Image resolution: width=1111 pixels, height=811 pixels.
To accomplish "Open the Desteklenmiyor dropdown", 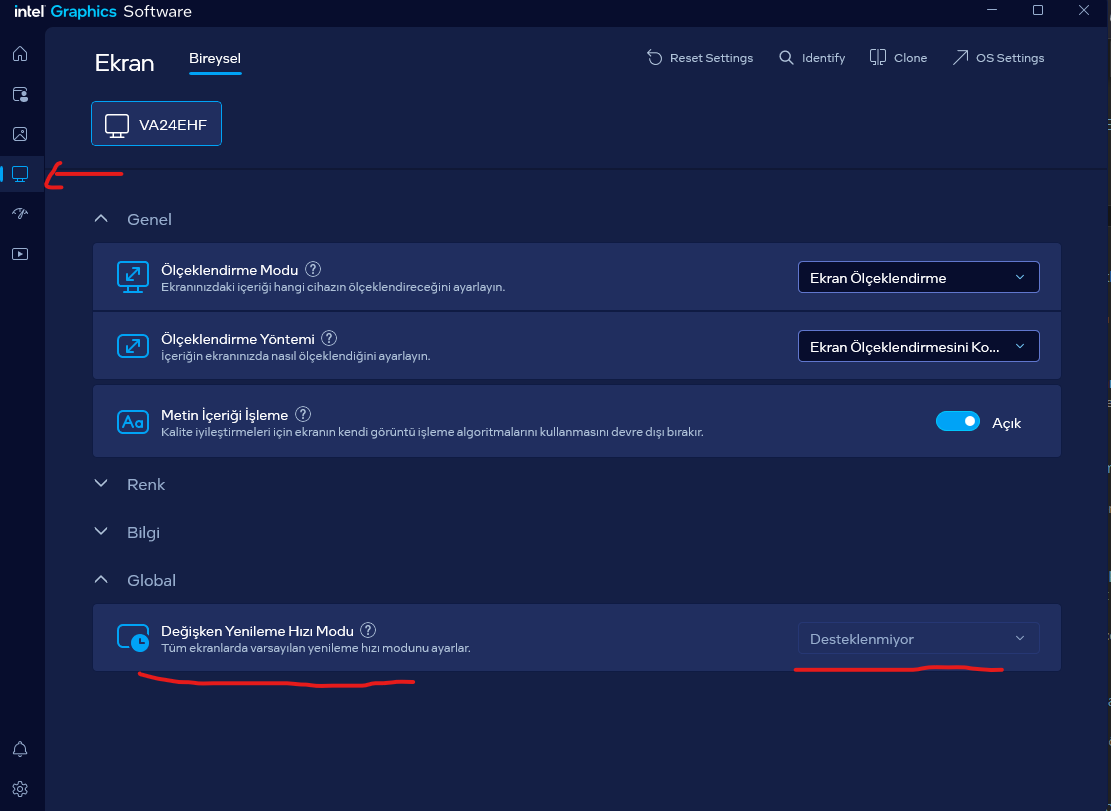I will [x=918, y=638].
